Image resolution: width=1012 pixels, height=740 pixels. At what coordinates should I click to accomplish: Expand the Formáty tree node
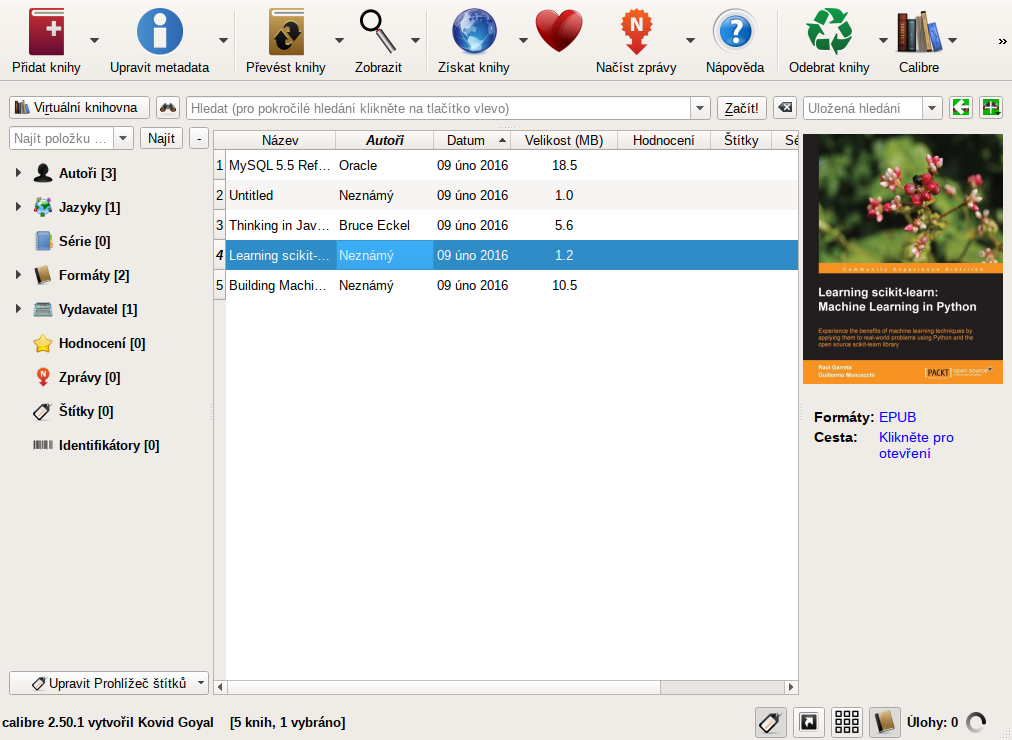tap(18, 275)
